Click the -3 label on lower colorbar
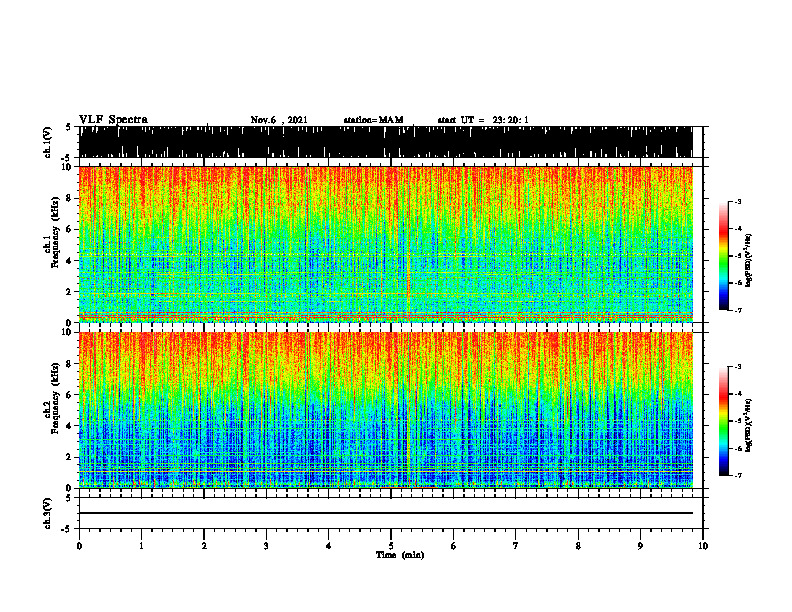 point(736,367)
